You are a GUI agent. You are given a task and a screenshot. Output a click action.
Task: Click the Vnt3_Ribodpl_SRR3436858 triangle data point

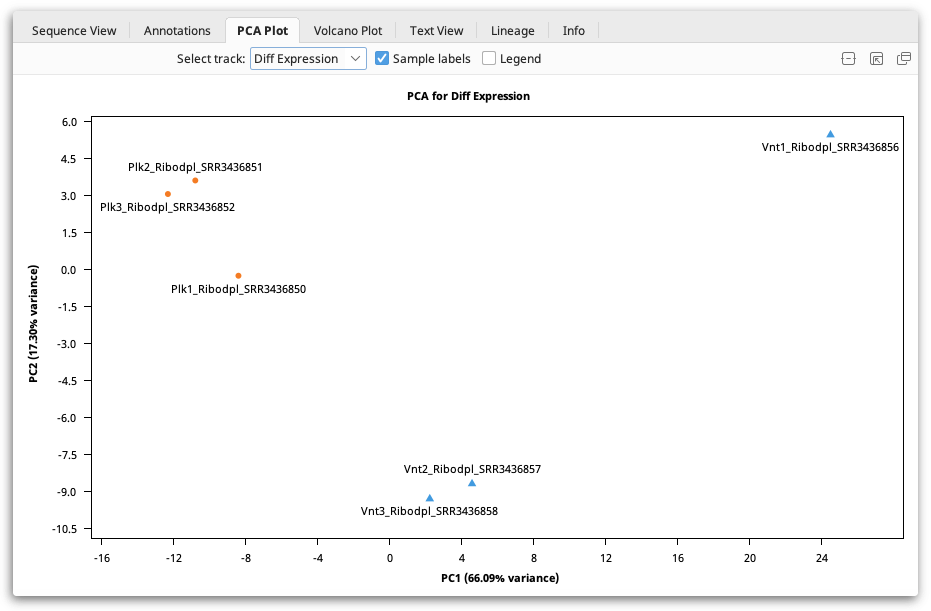(x=430, y=498)
